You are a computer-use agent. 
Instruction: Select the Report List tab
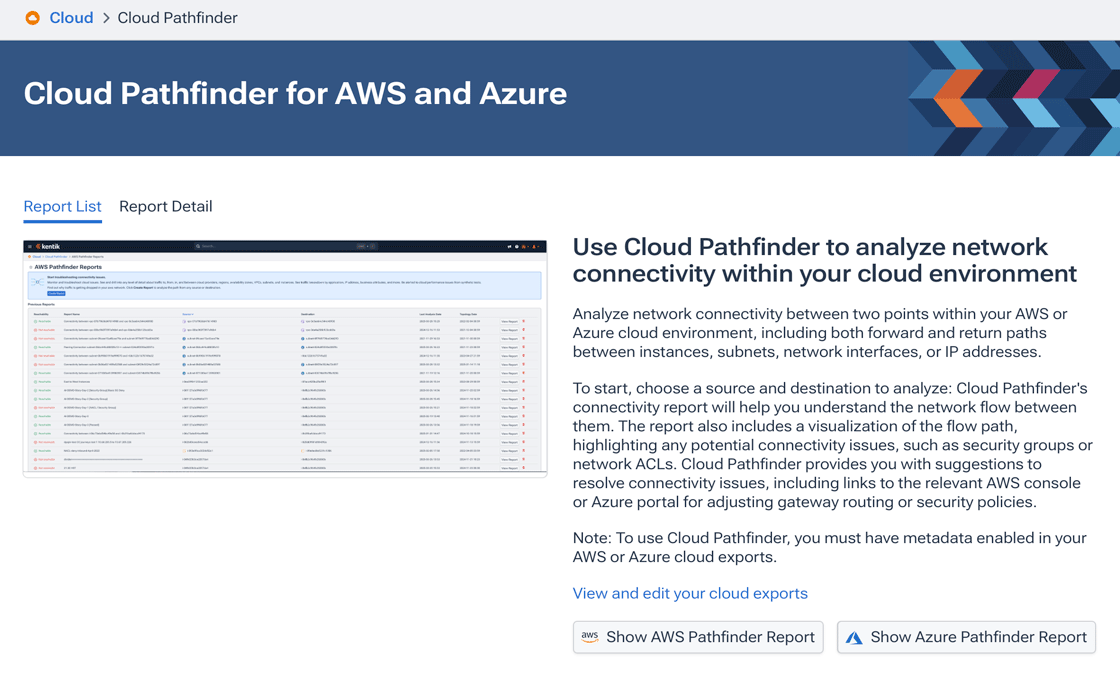pyautogui.click(x=62, y=206)
